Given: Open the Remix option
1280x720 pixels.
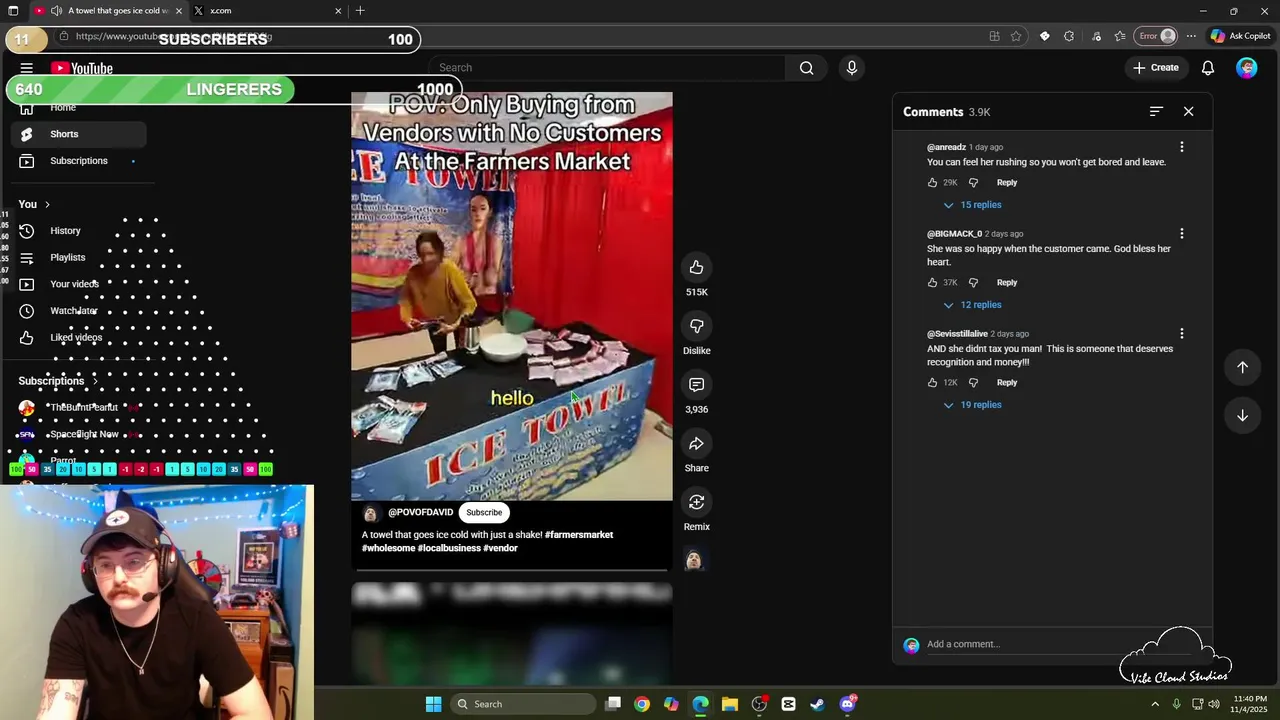Looking at the screenshot, I should (x=696, y=502).
